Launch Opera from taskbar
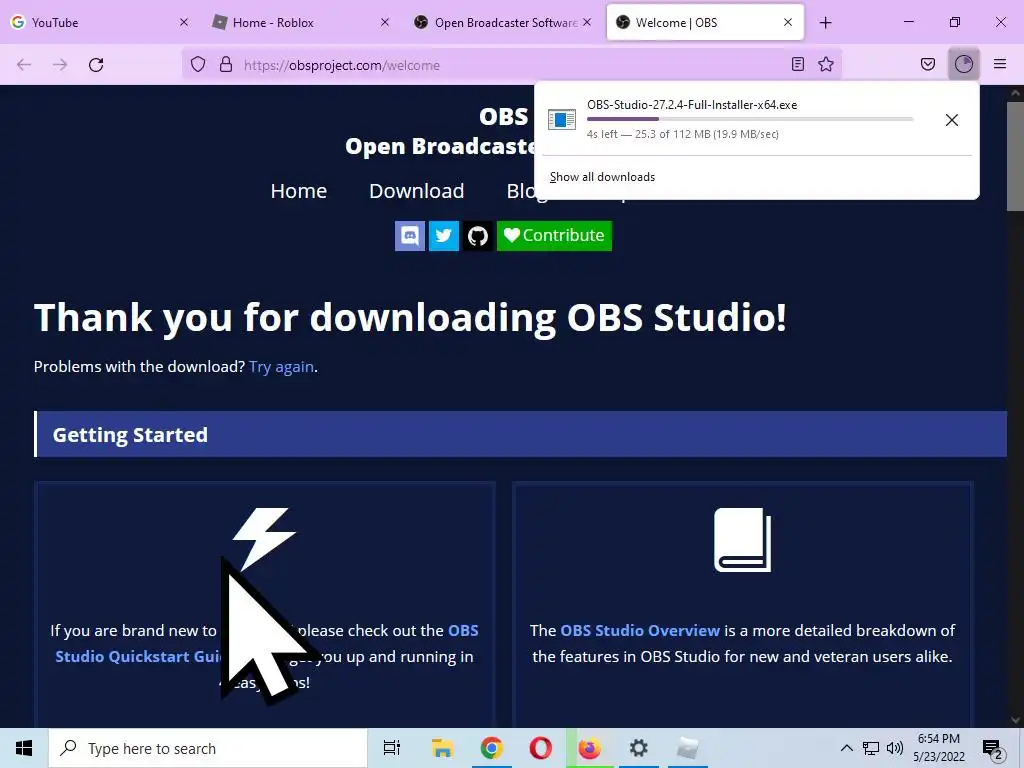The image size is (1024, 768). pyautogui.click(x=540, y=748)
